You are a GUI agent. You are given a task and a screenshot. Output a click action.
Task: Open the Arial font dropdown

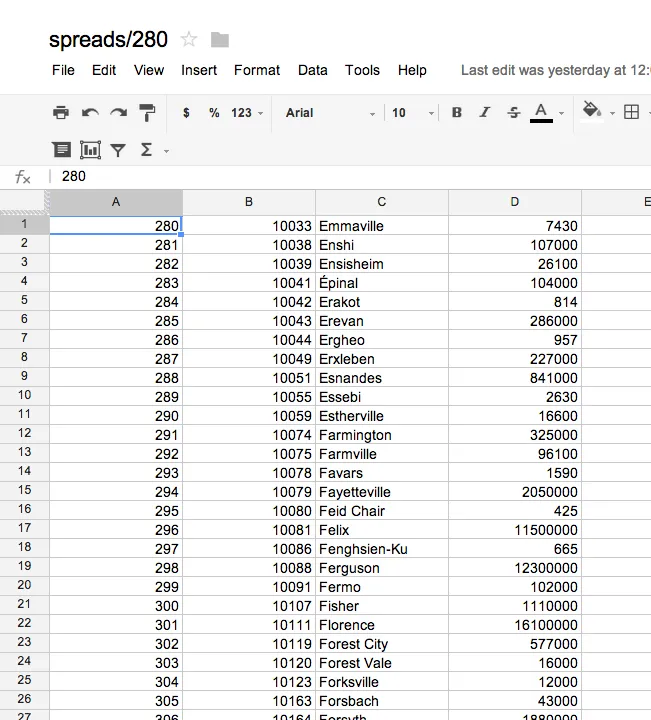pyautogui.click(x=330, y=112)
